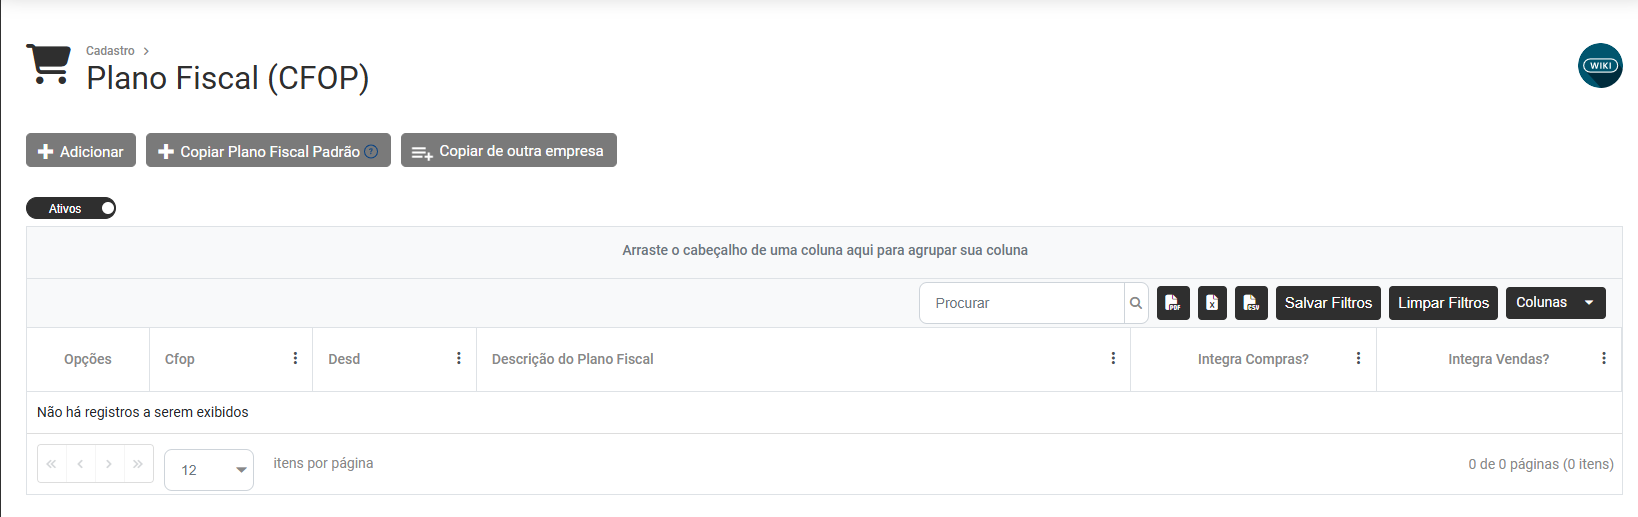The height and width of the screenshot is (517, 1638).
Task: Open Descrição do Plano Fiscal column menu
Action: (1113, 358)
